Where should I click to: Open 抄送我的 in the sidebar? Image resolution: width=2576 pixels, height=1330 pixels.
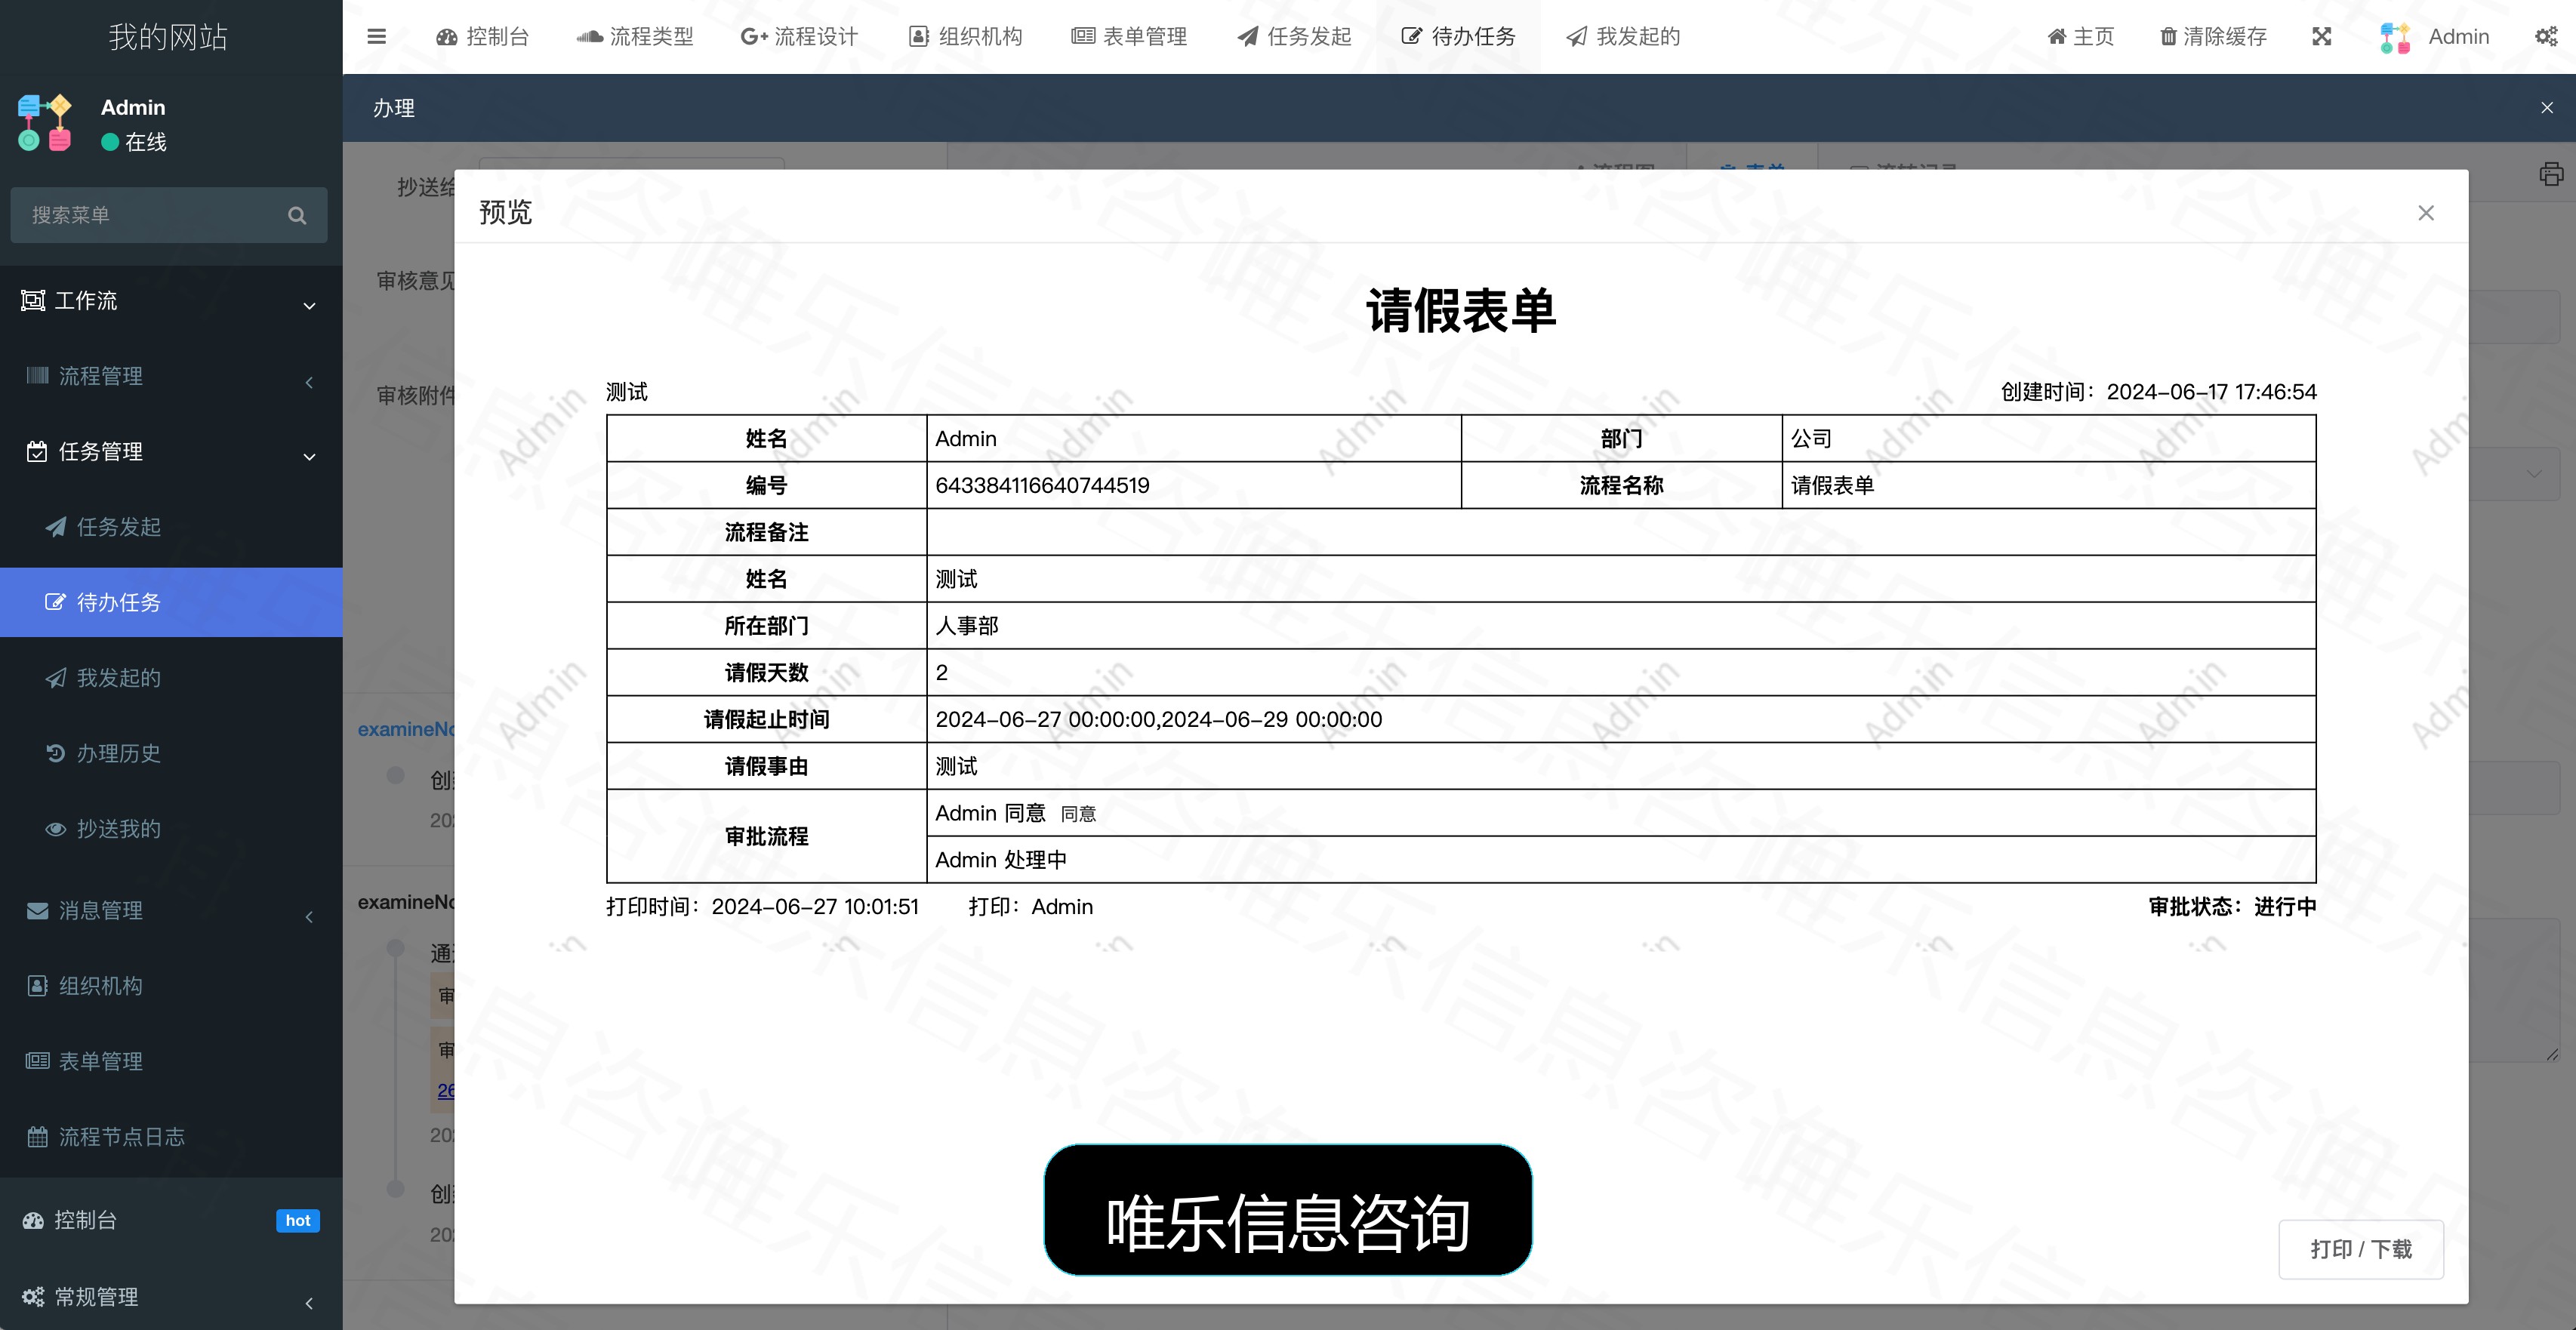coord(171,829)
